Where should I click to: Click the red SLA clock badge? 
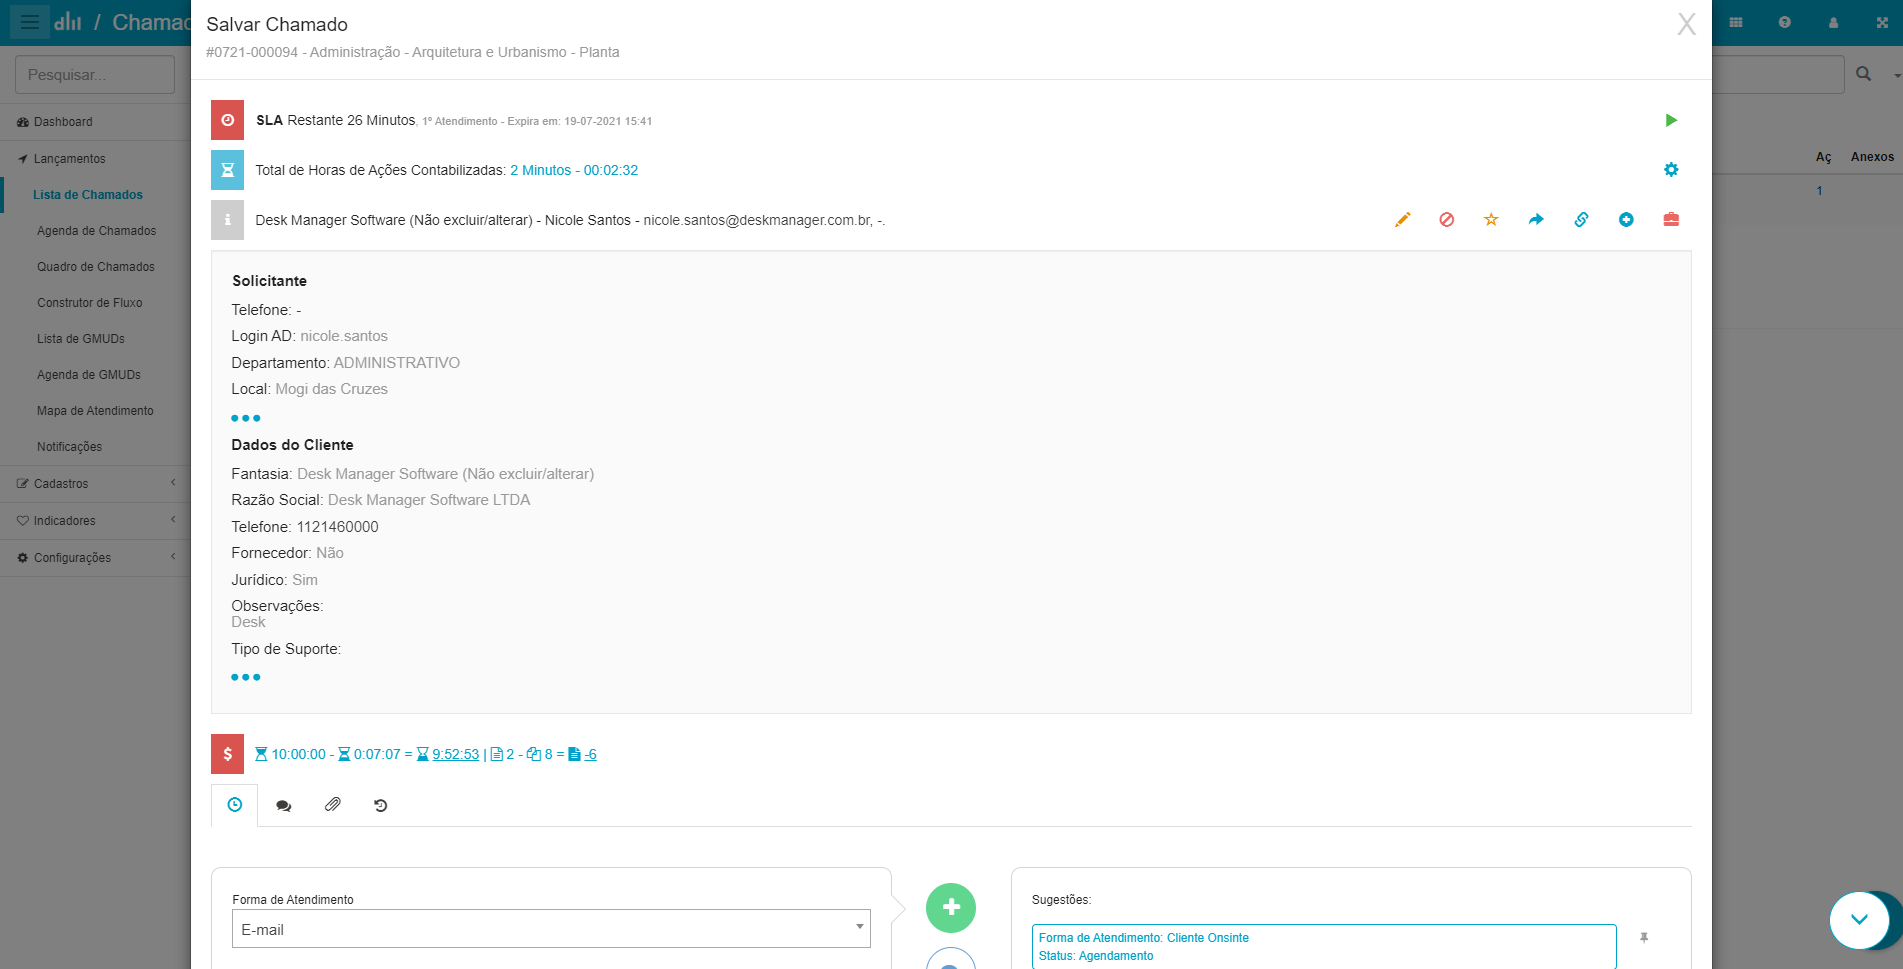pos(227,120)
